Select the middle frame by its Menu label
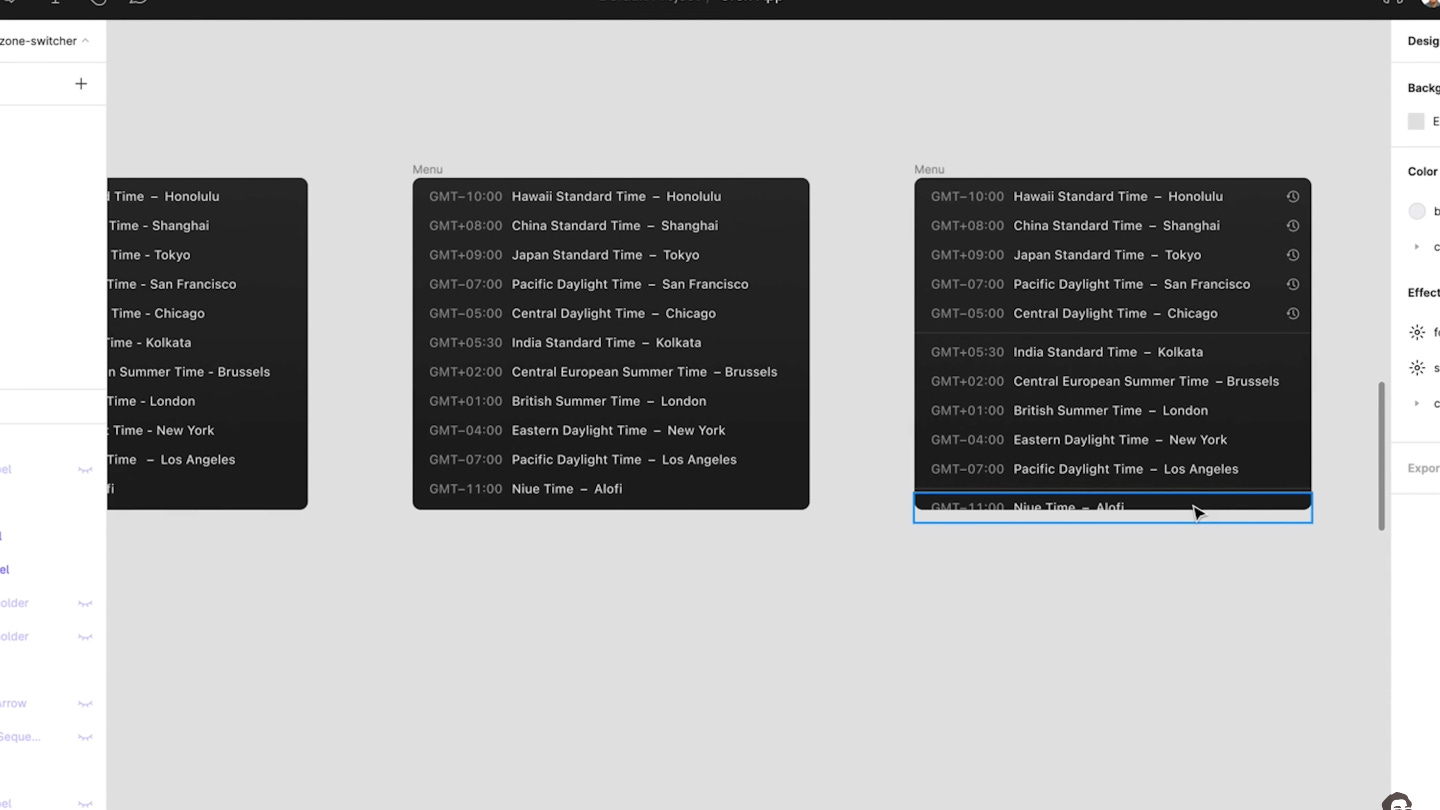The width and height of the screenshot is (1440, 810). 427,169
